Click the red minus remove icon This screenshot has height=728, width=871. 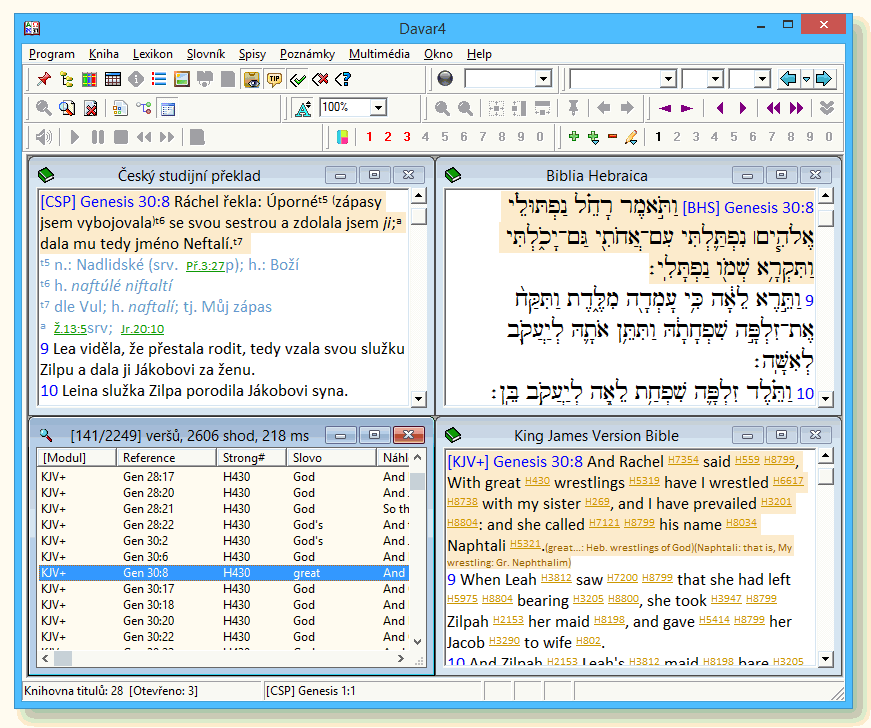pyautogui.click(x=612, y=137)
